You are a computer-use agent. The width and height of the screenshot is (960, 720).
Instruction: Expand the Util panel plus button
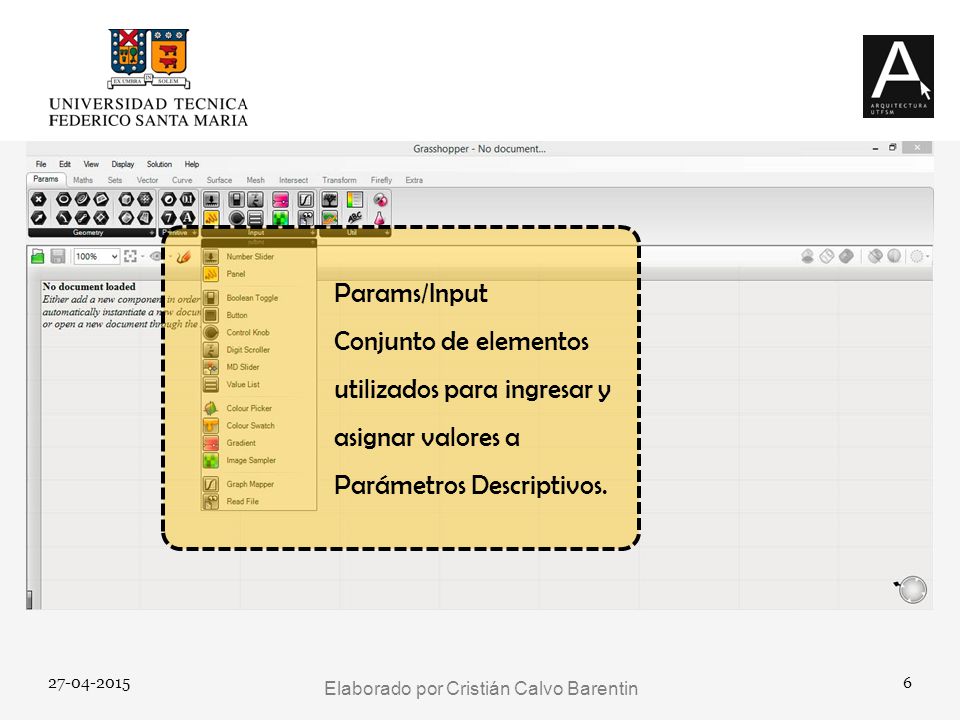tap(386, 233)
